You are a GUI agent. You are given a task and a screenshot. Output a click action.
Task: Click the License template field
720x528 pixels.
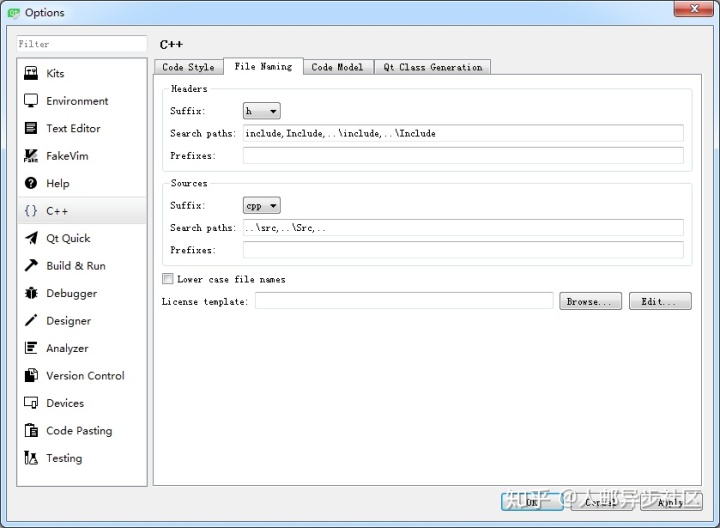tap(404, 301)
